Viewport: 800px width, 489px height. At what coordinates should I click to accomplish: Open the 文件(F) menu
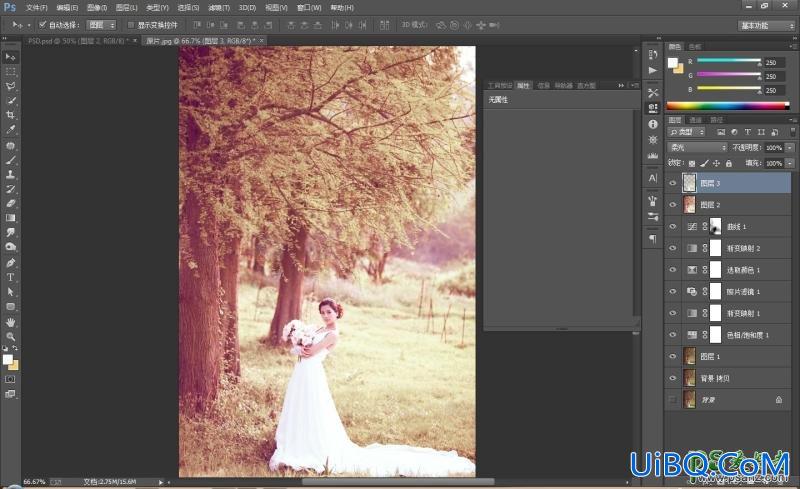[x=37, y=8]
